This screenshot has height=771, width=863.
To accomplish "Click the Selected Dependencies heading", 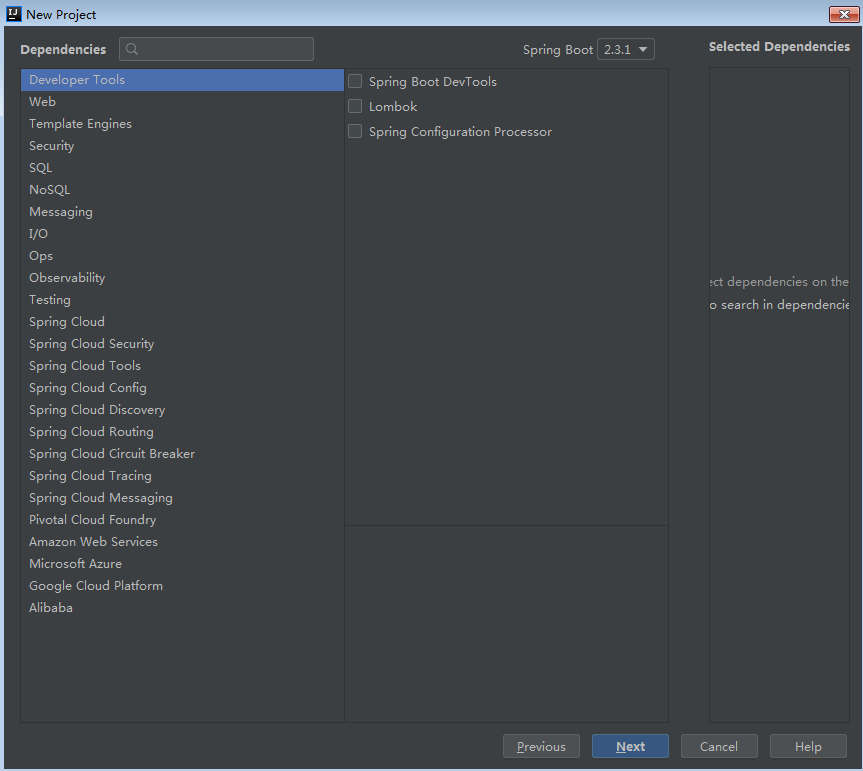I will tap(779, 47).
